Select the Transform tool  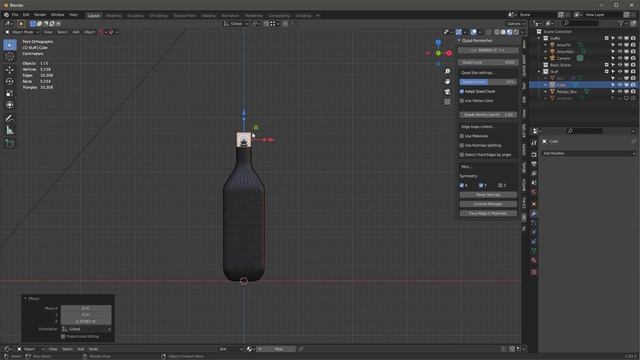click(x=10, y=105)
